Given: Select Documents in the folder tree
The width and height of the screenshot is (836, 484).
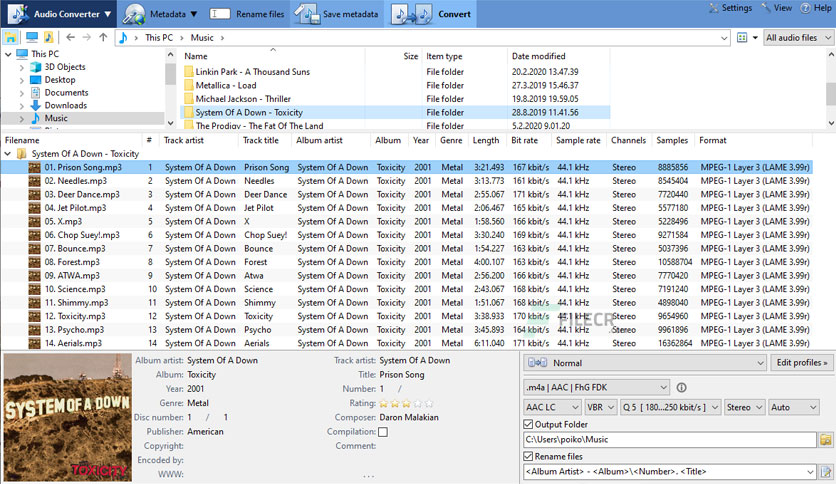Looking at the screenshot, I should (x=66, y=92).
